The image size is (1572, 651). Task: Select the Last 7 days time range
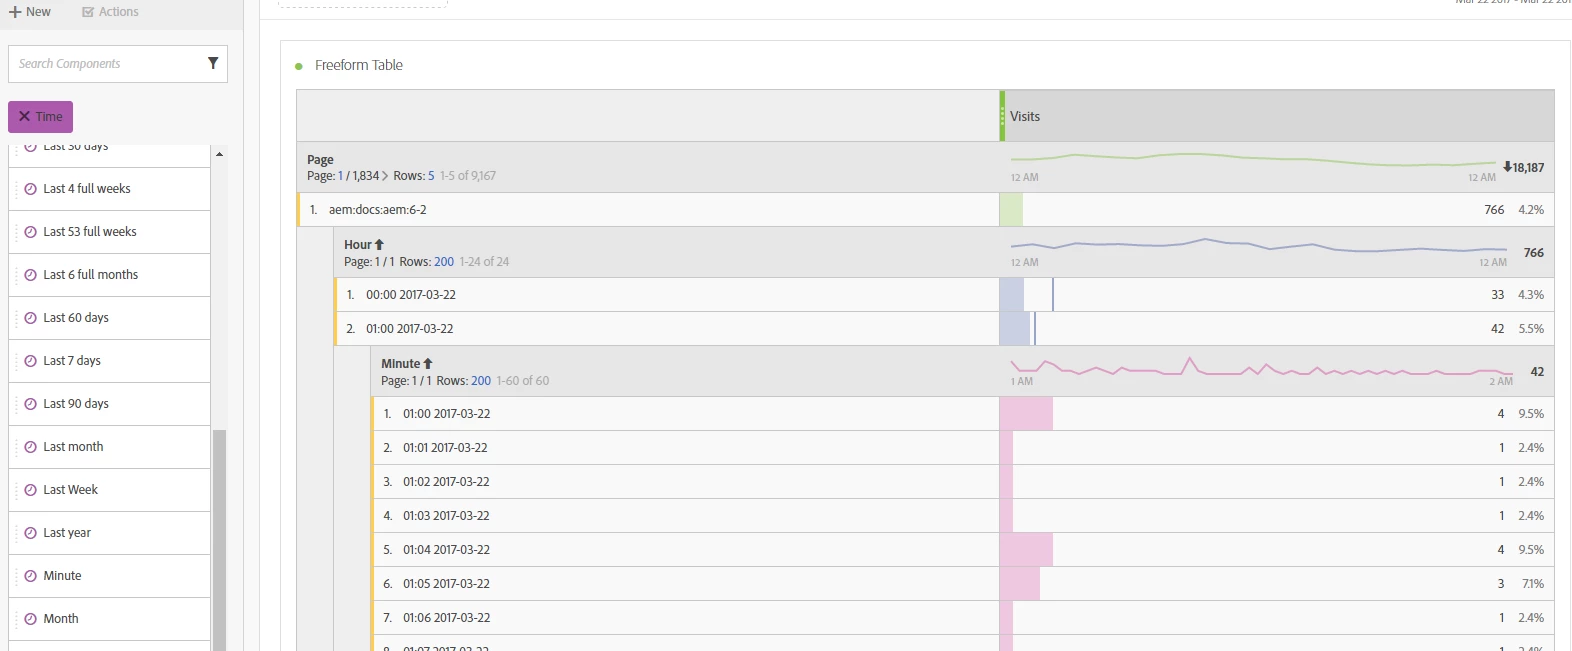110,361
